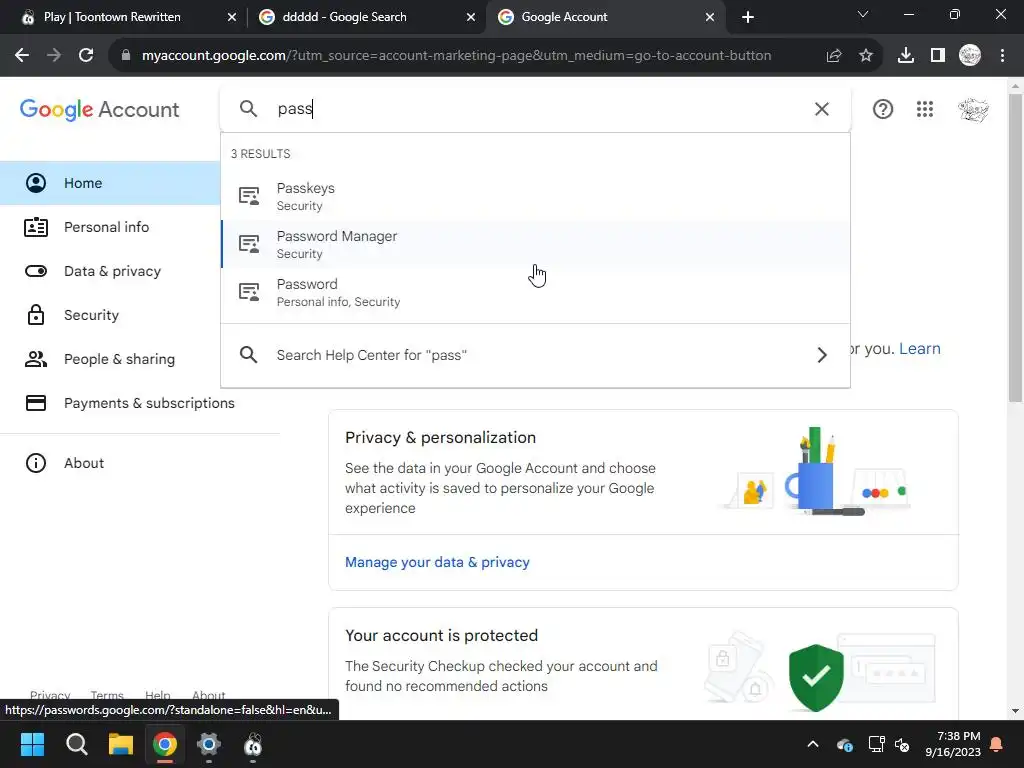This screenshot has width=1024, height=768.
Task: Open the Settings gear taskbar icon
Action: 209,744
